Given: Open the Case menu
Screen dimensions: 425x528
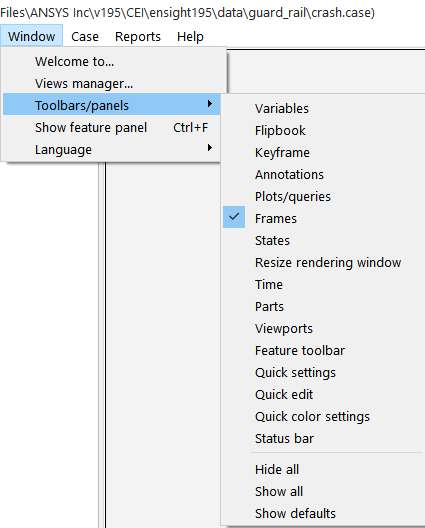Looking at the screenshot, I should click(85, 36).
